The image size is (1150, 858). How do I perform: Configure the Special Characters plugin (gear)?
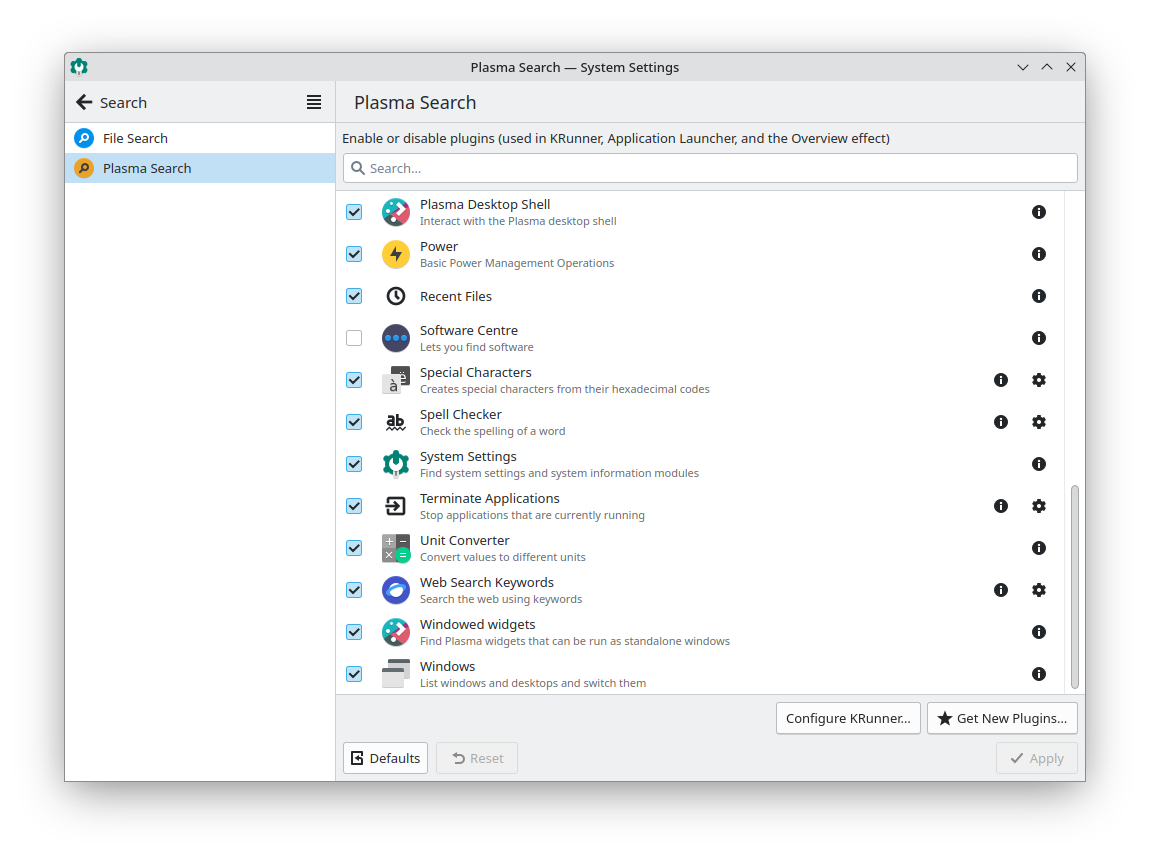point(1039,380)
